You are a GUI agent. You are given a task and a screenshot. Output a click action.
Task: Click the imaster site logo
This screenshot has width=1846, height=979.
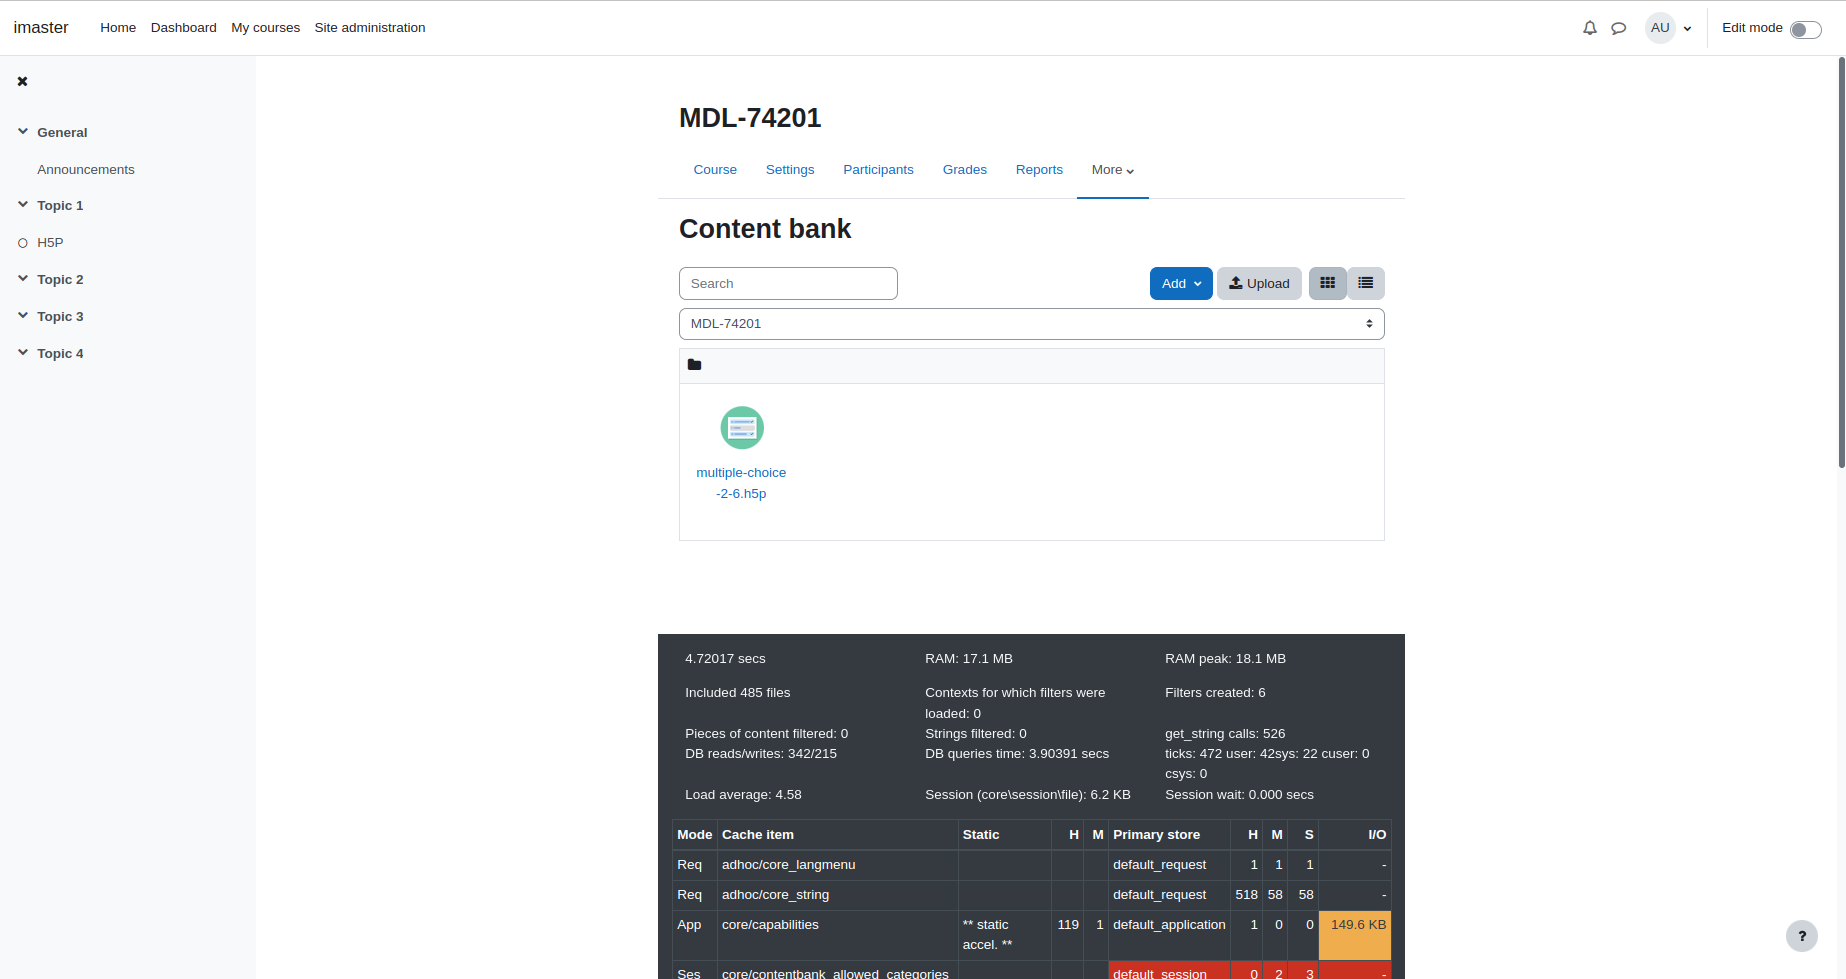pos(41,28)
